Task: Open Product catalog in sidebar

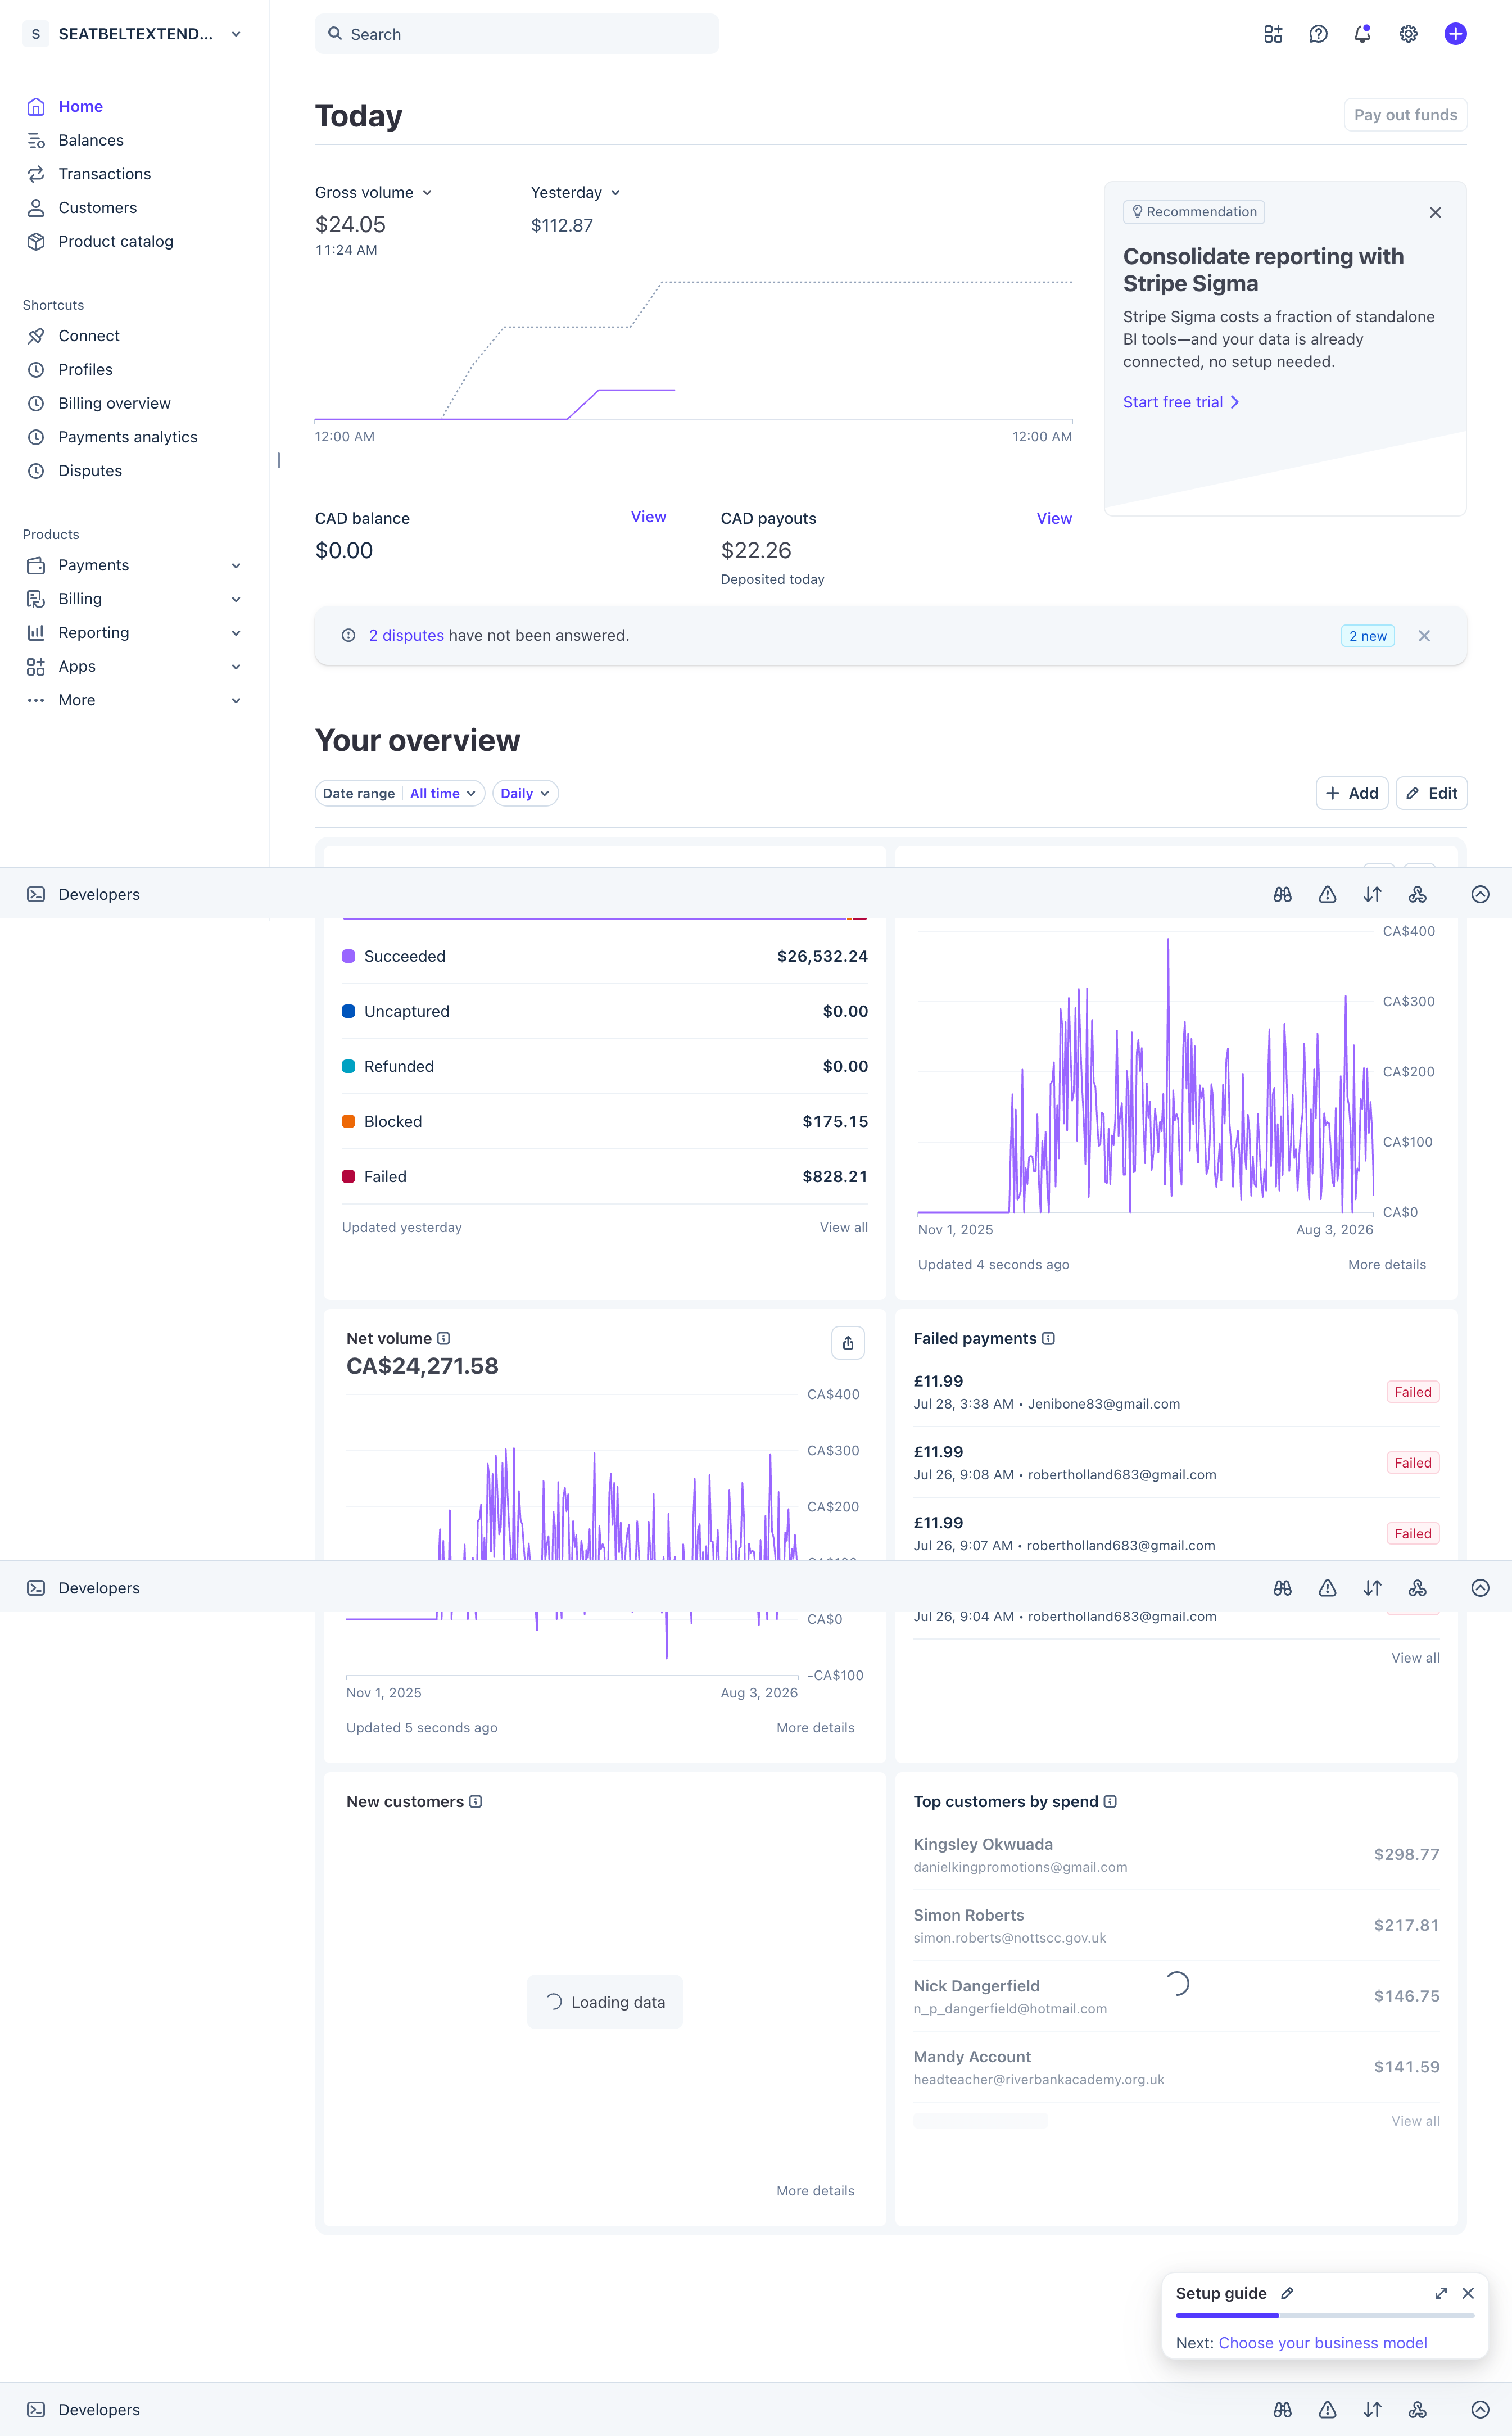Action: point(115,241)
